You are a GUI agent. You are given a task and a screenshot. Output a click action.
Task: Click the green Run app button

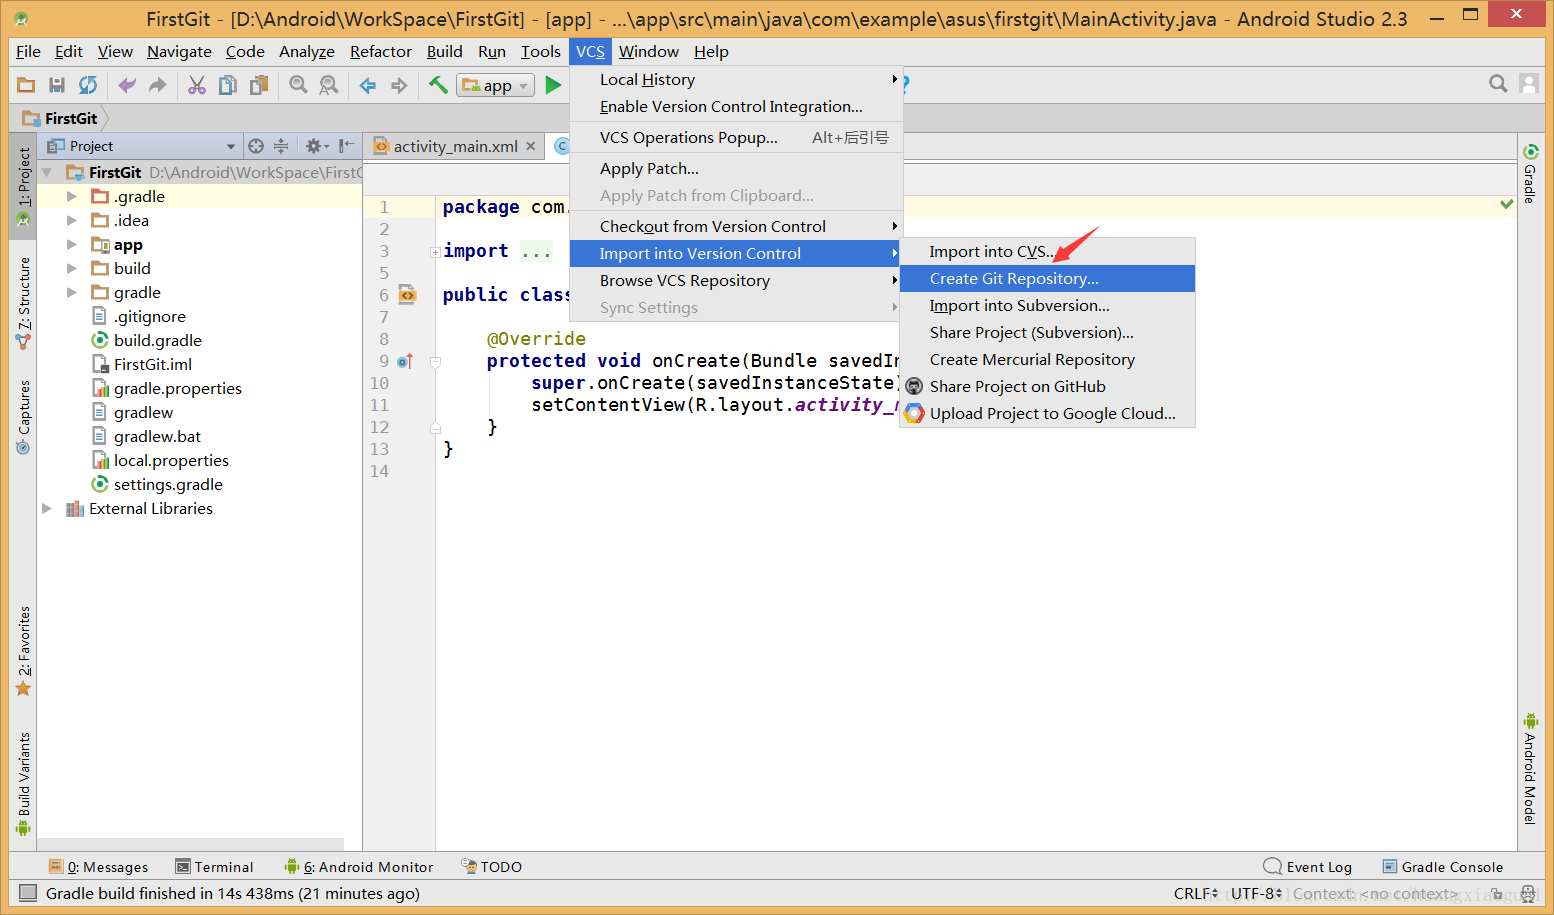click(553, 85)
